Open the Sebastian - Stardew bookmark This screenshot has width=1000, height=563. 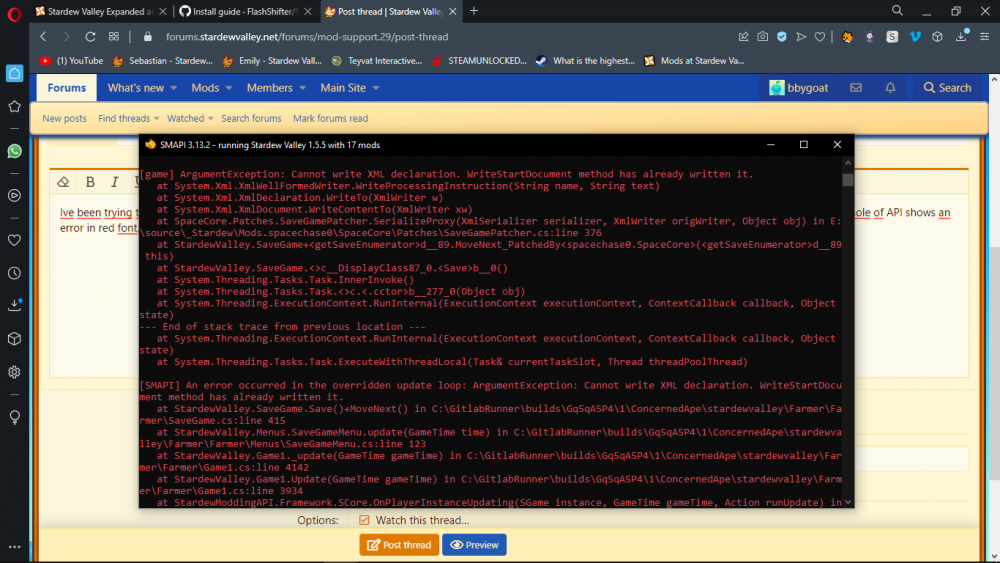point(163,61)
